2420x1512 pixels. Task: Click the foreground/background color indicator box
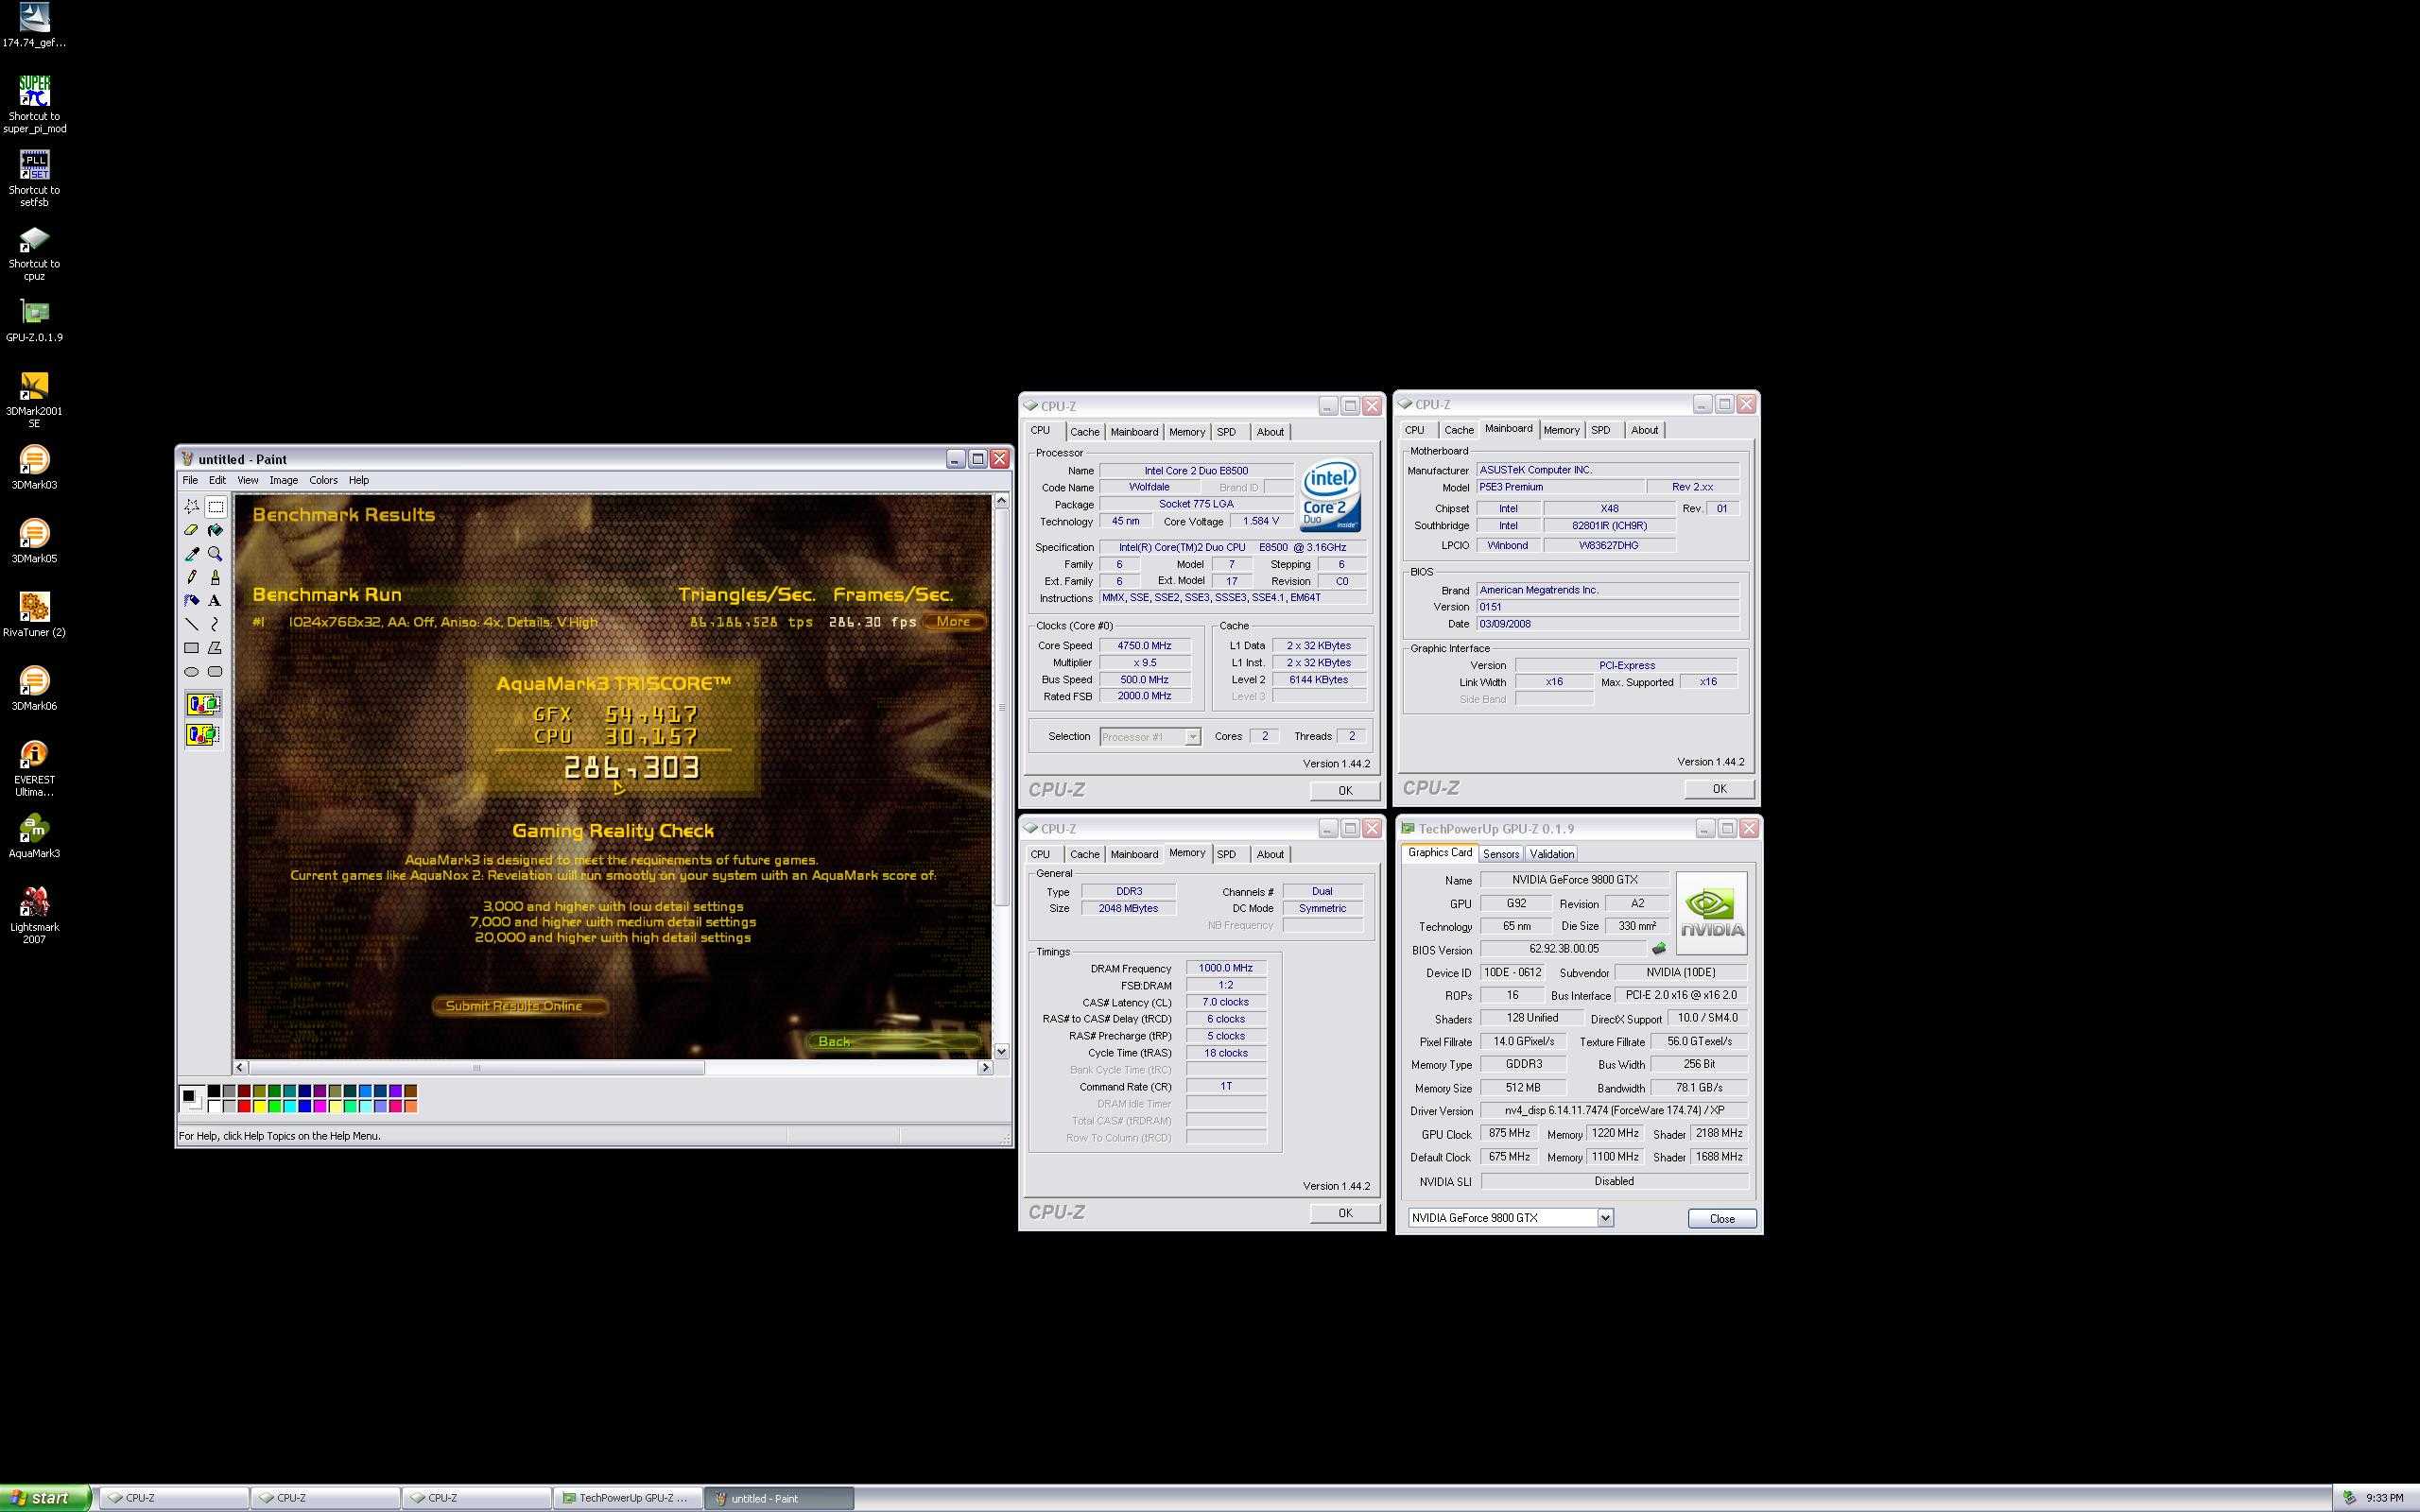click(x=191, y=1099)
